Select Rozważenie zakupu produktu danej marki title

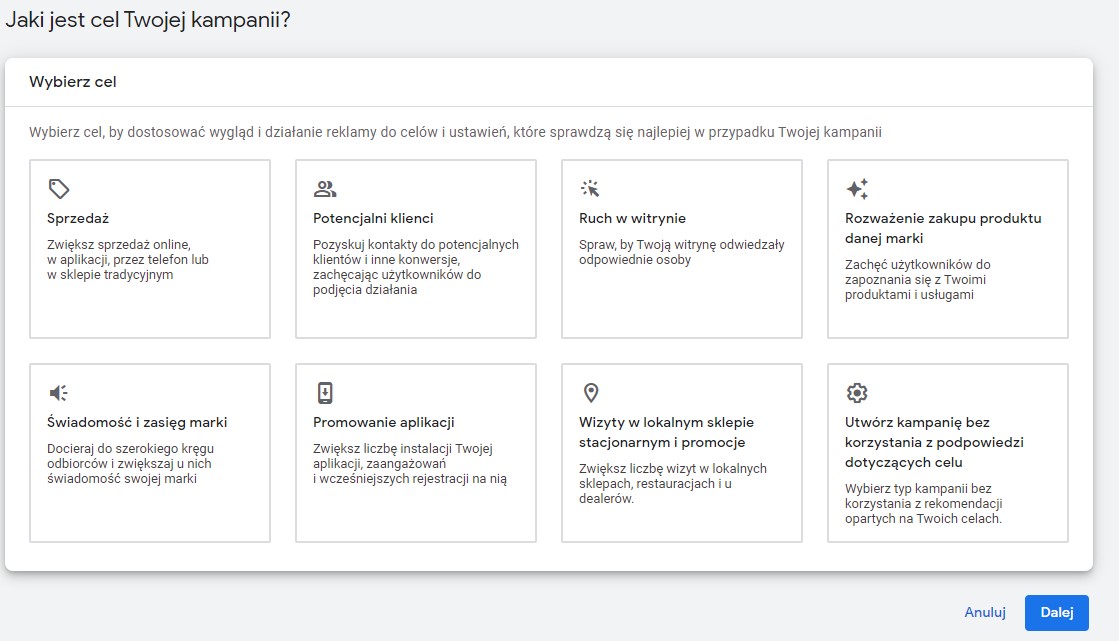tap(943, 228)
